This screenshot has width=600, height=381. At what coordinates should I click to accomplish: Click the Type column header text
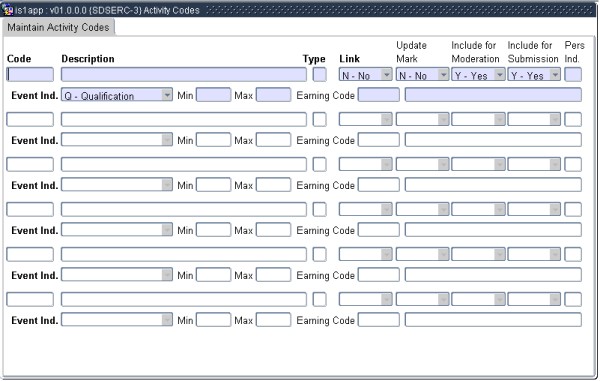[314, 59]
